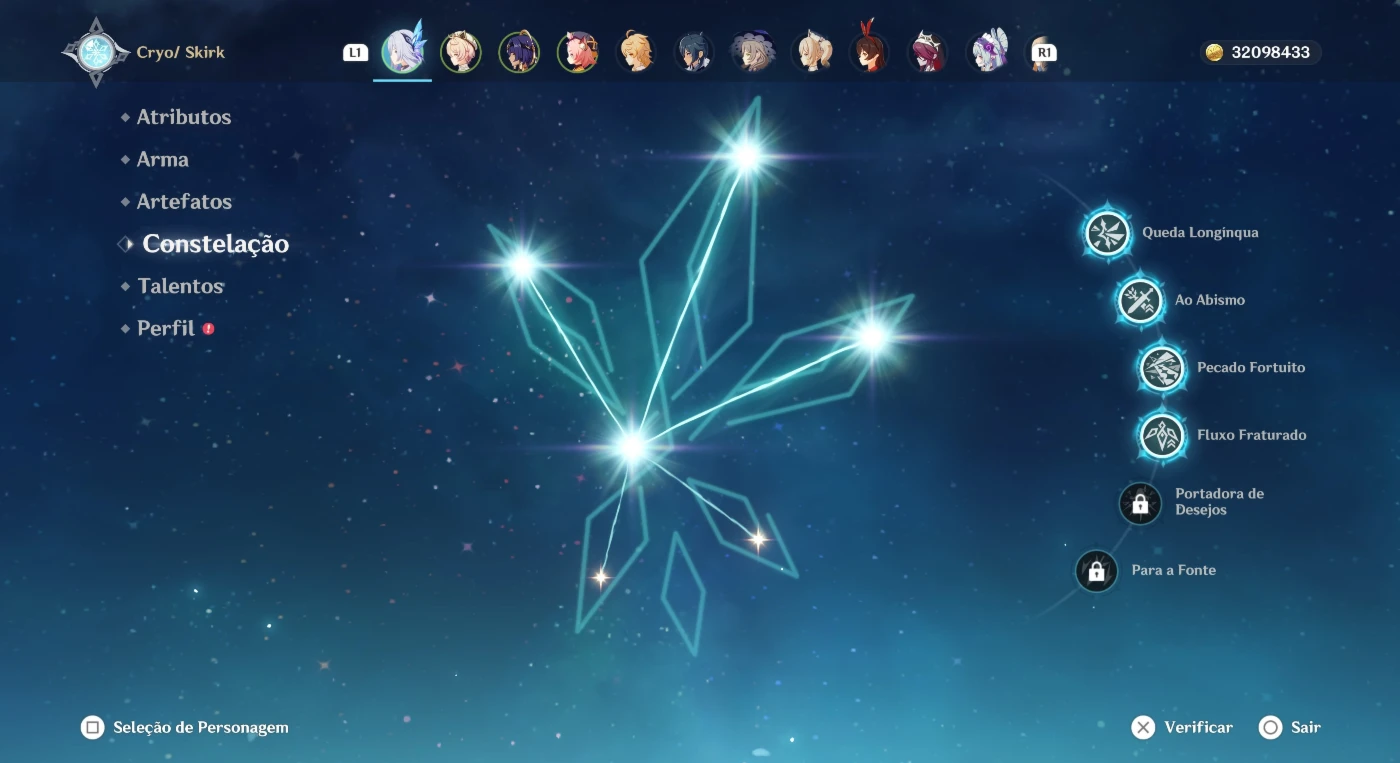This screenshot has width=1400, height=763.
Task: Open the Fluxo Fraturado constellation icon
Action: point(1162,436)
